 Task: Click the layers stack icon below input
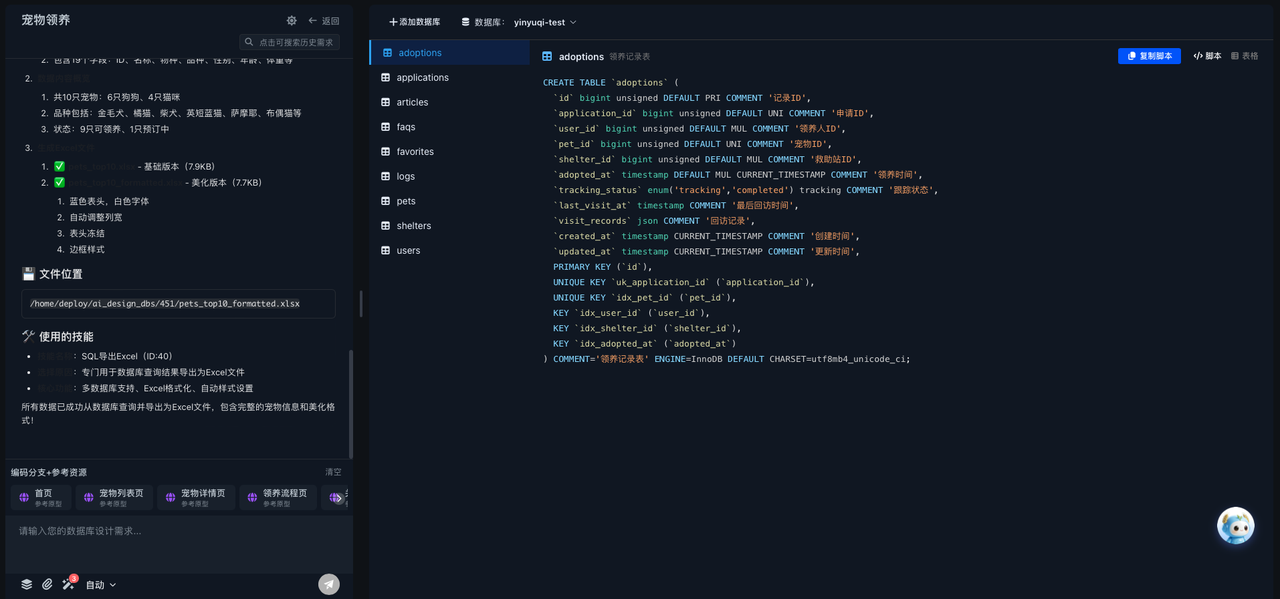[x=27, y=584]
